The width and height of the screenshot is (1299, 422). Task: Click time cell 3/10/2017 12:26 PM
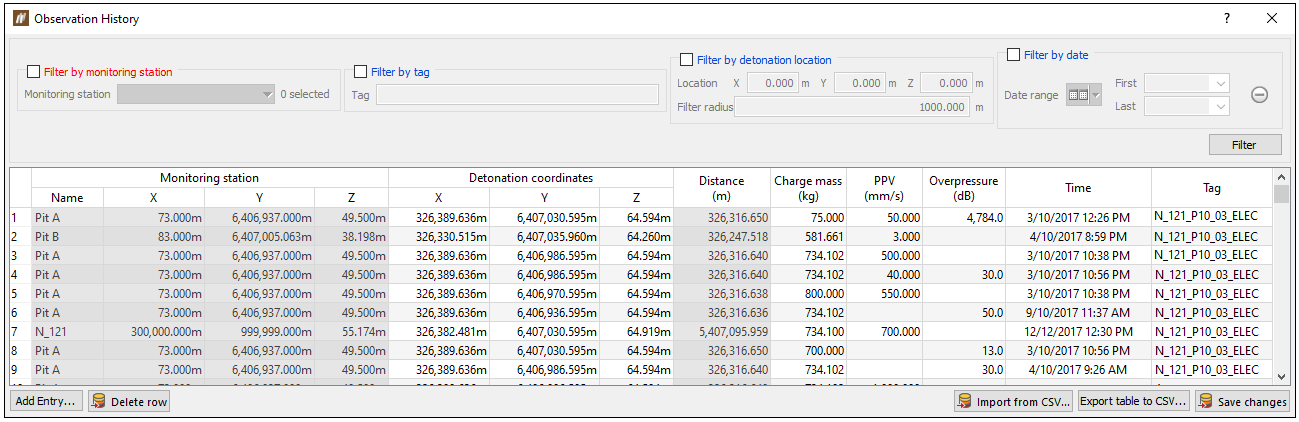1078,217
